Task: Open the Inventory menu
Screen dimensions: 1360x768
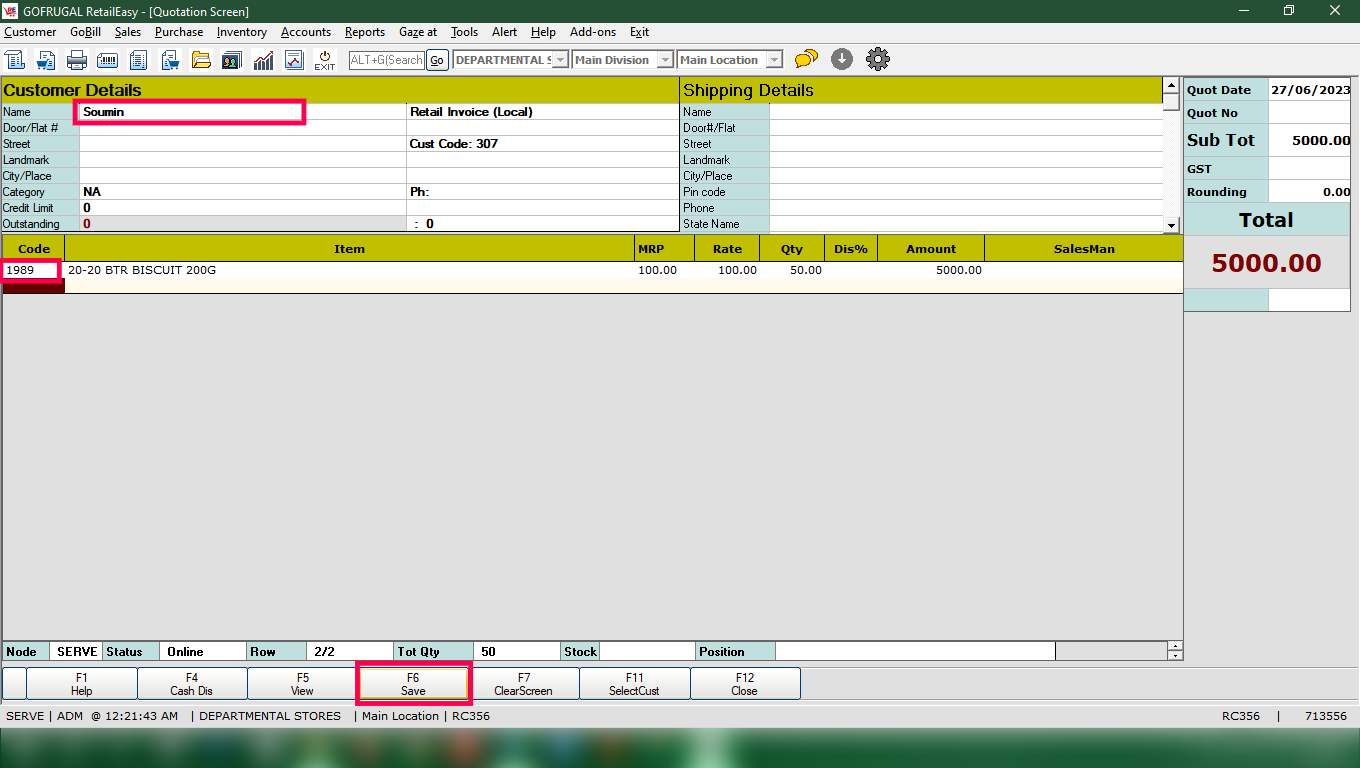Action: pos(242,32)
